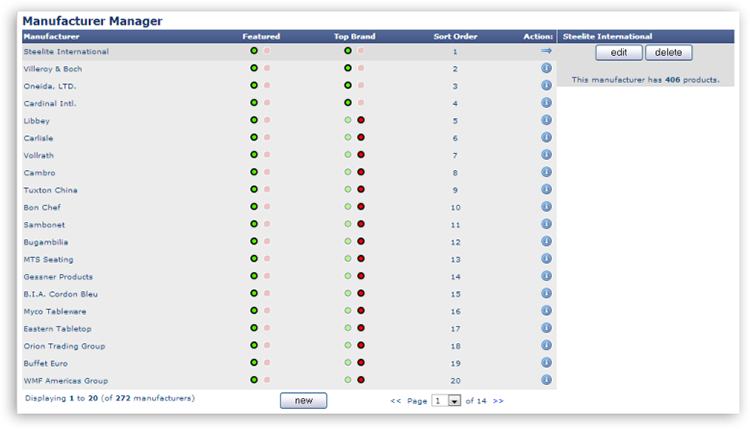
Task: Click the Bugambilia manufacturer name
Action: tap(46, 242)
